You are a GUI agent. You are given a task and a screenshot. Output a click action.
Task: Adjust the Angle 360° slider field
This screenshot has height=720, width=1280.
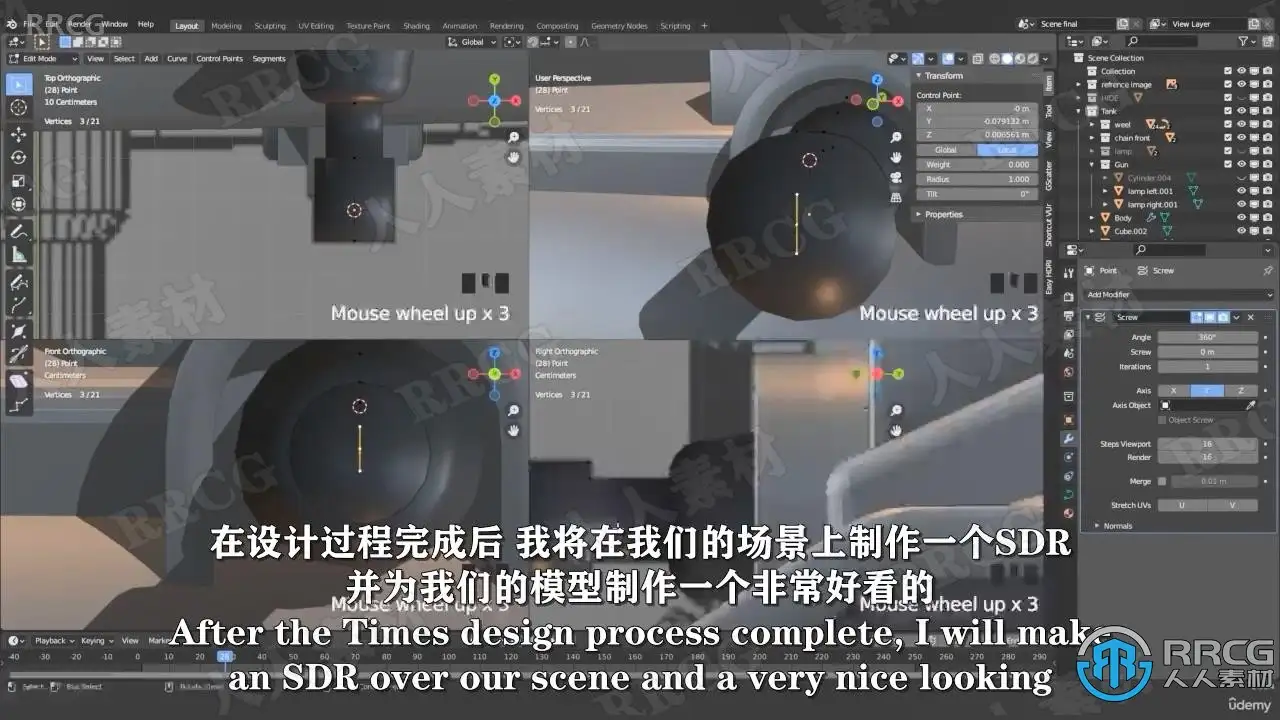[1208, 337]
